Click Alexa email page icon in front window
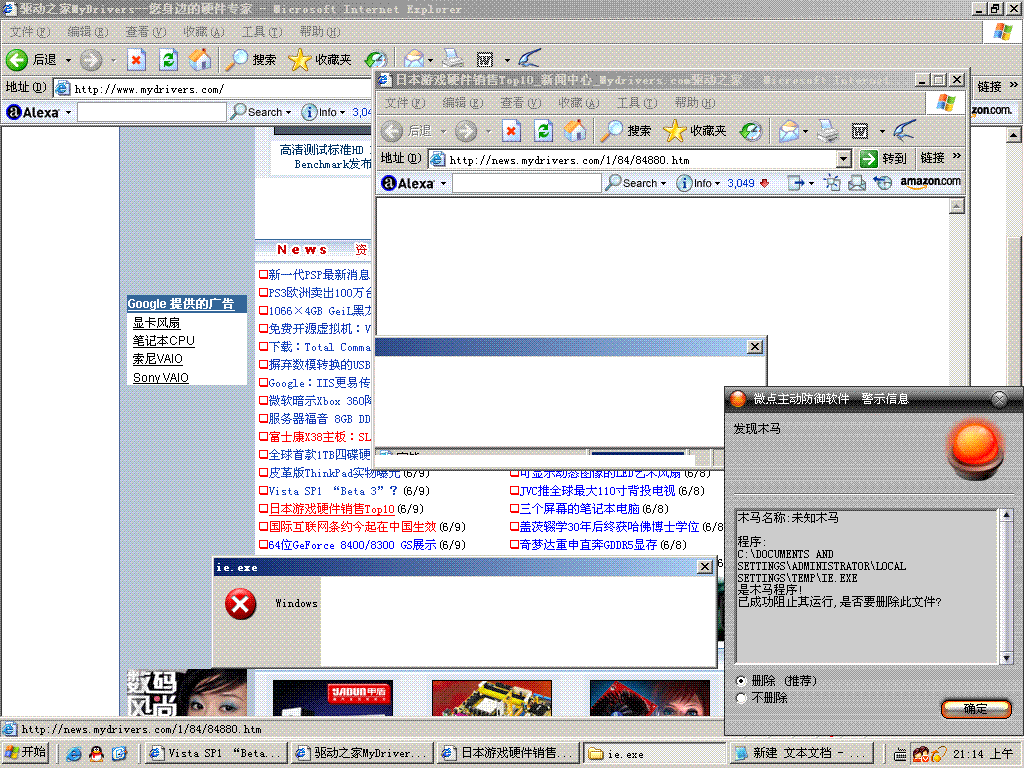The height and width of the screenshot is (768, 1024). click(x=856, y=184)
